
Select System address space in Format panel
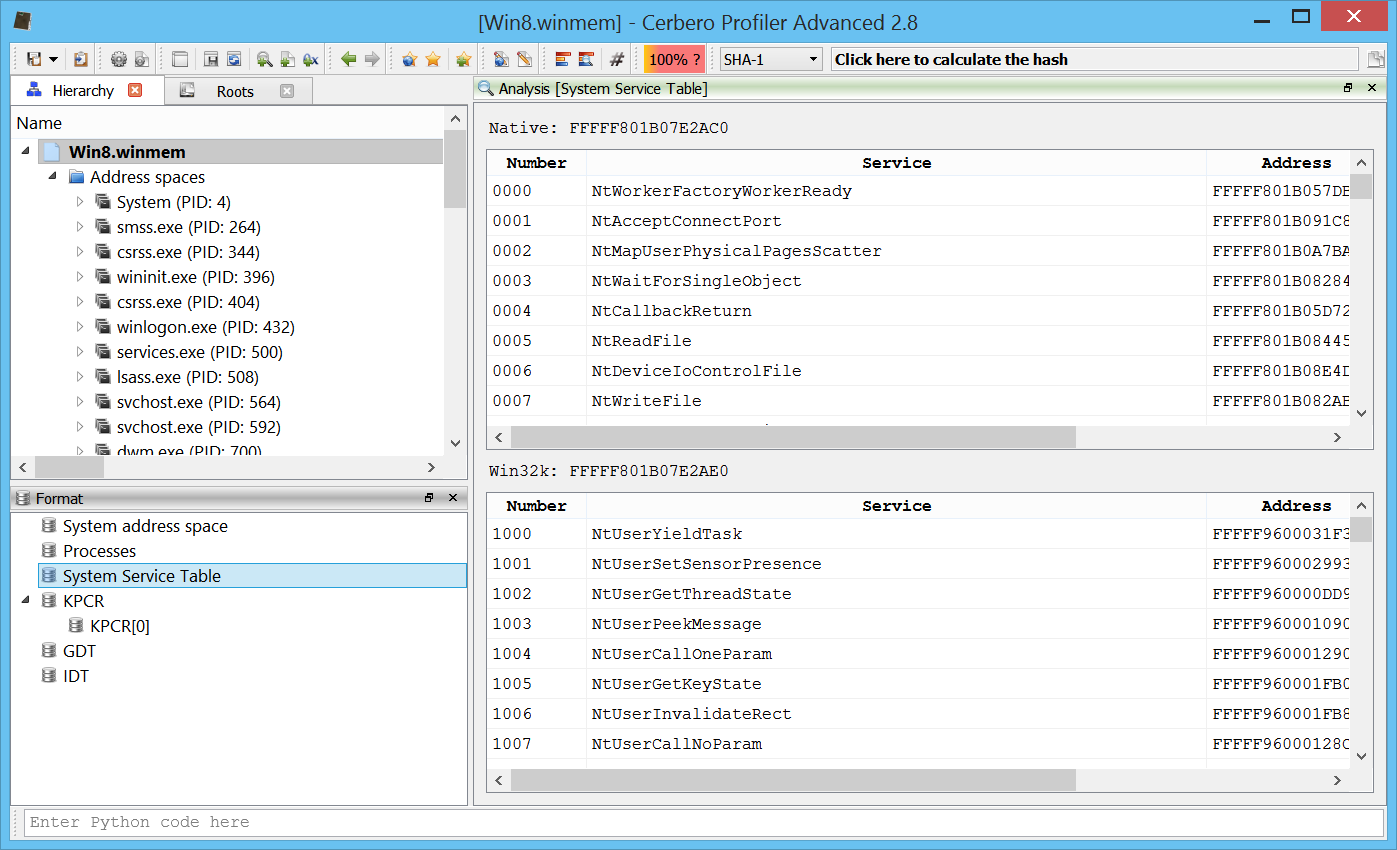[x=145, y=526]
